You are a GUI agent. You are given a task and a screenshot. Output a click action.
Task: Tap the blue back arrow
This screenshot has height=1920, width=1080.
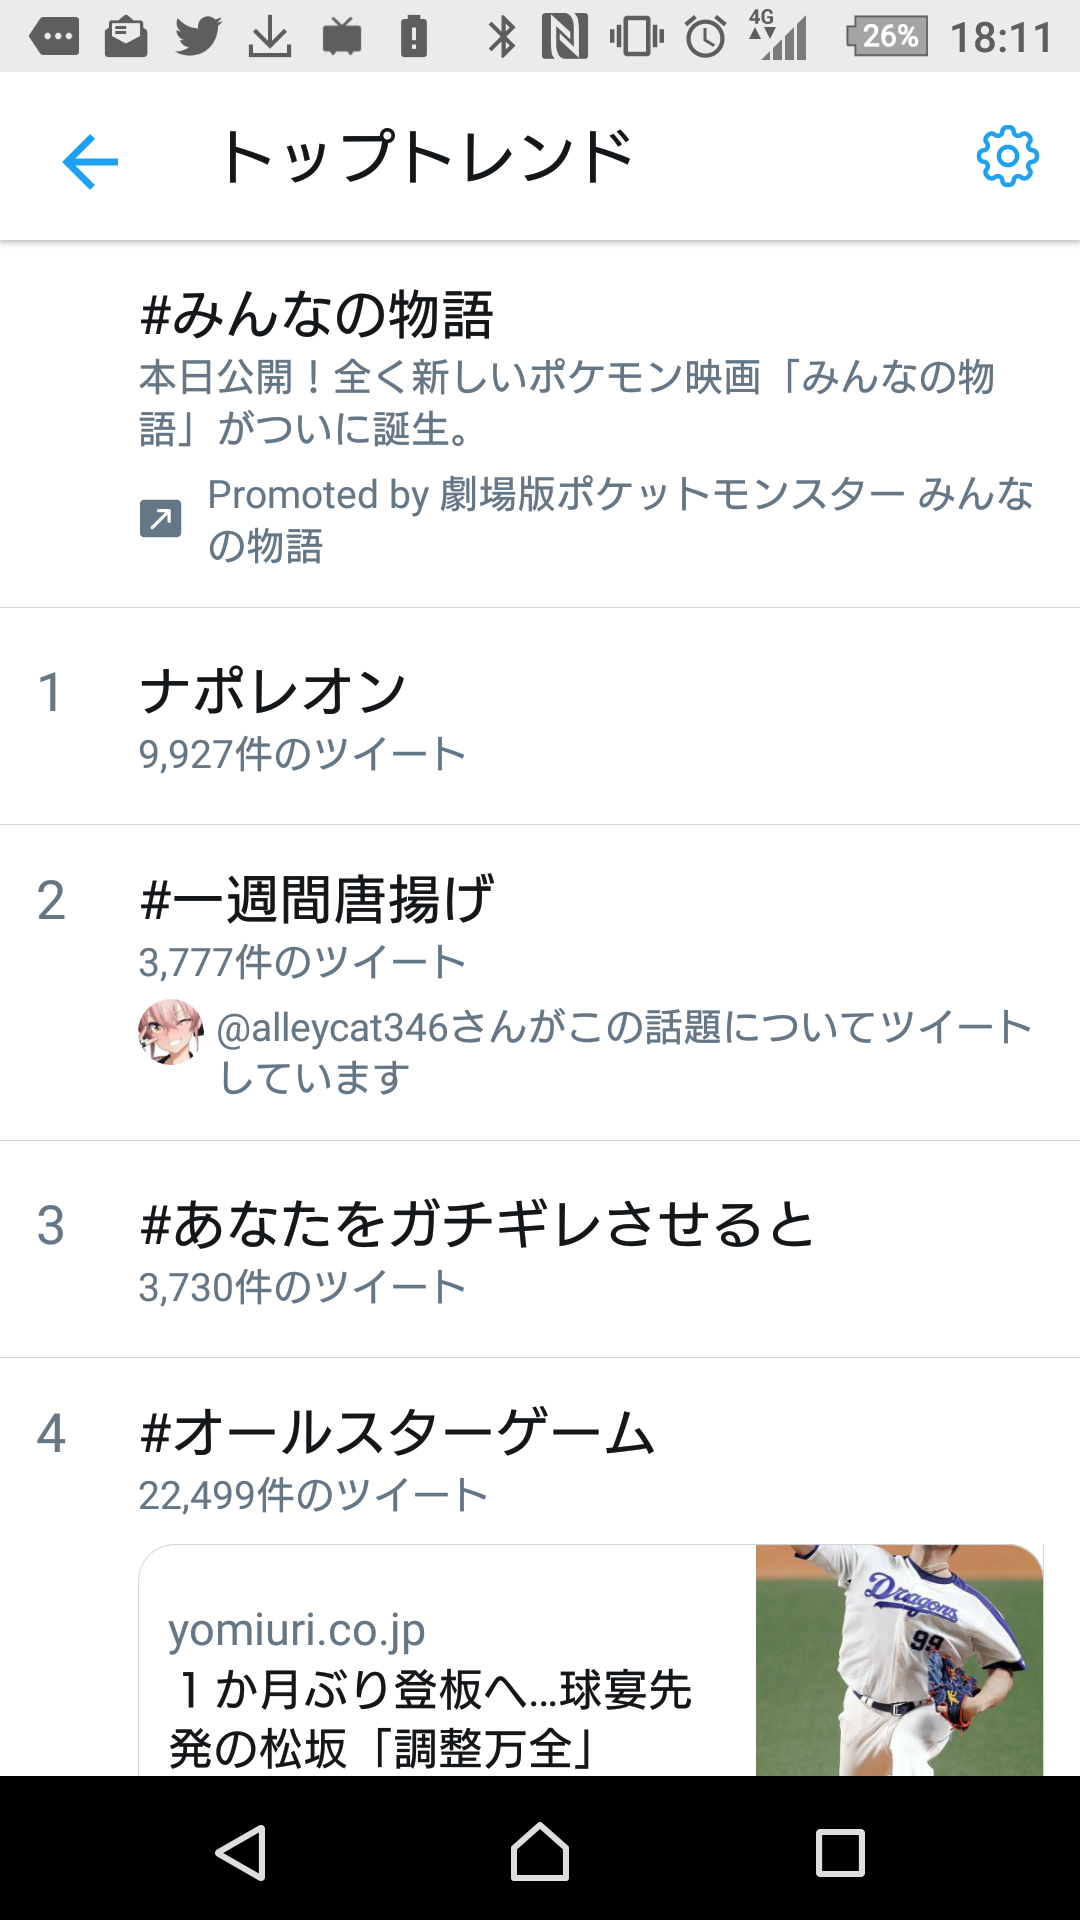[x=90, y=160]
